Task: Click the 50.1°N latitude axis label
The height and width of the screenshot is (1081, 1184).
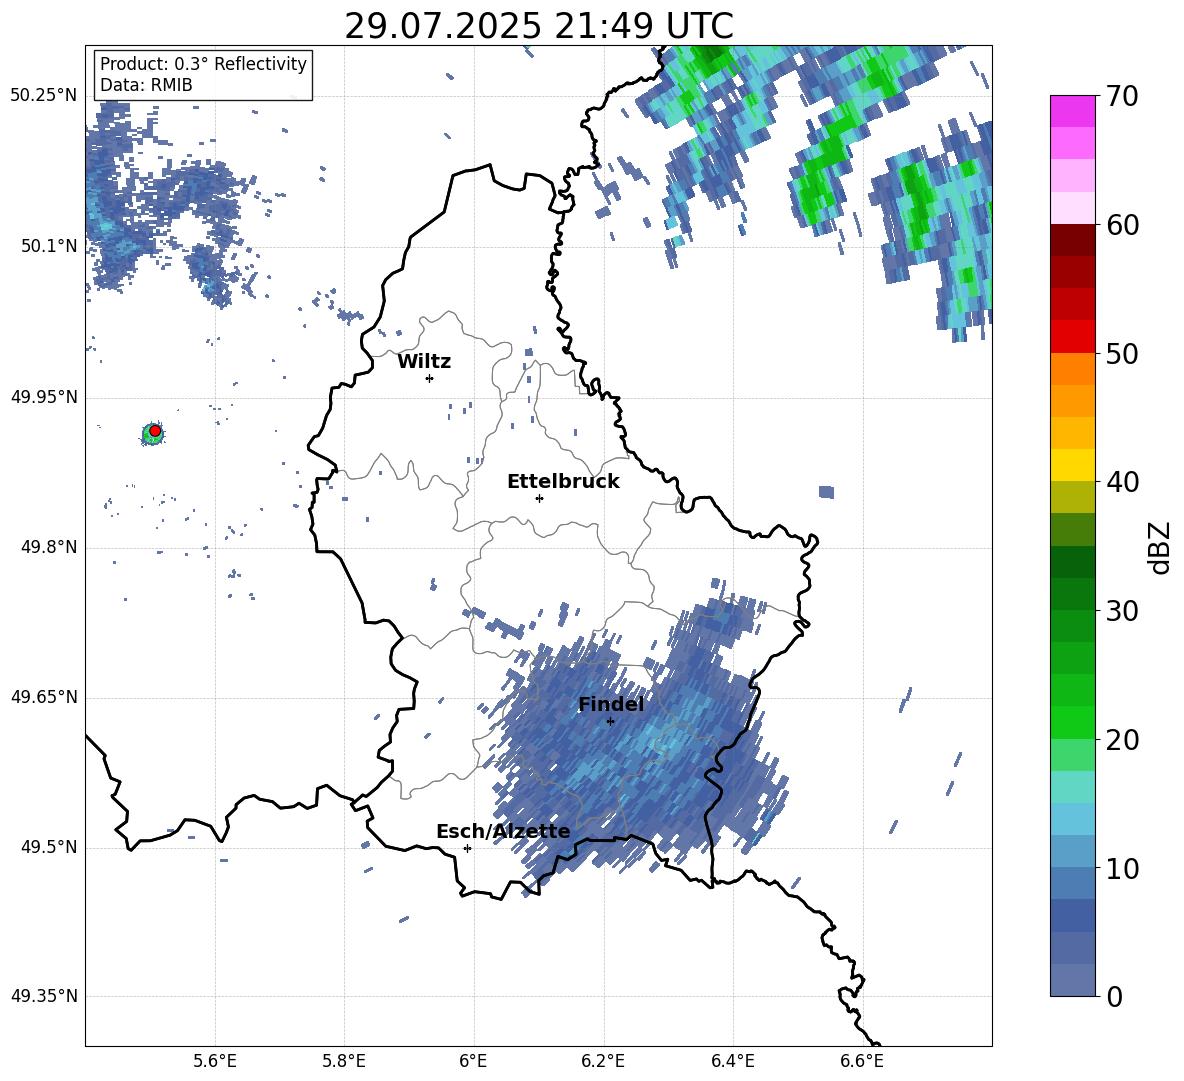Action: click(49, 246)
